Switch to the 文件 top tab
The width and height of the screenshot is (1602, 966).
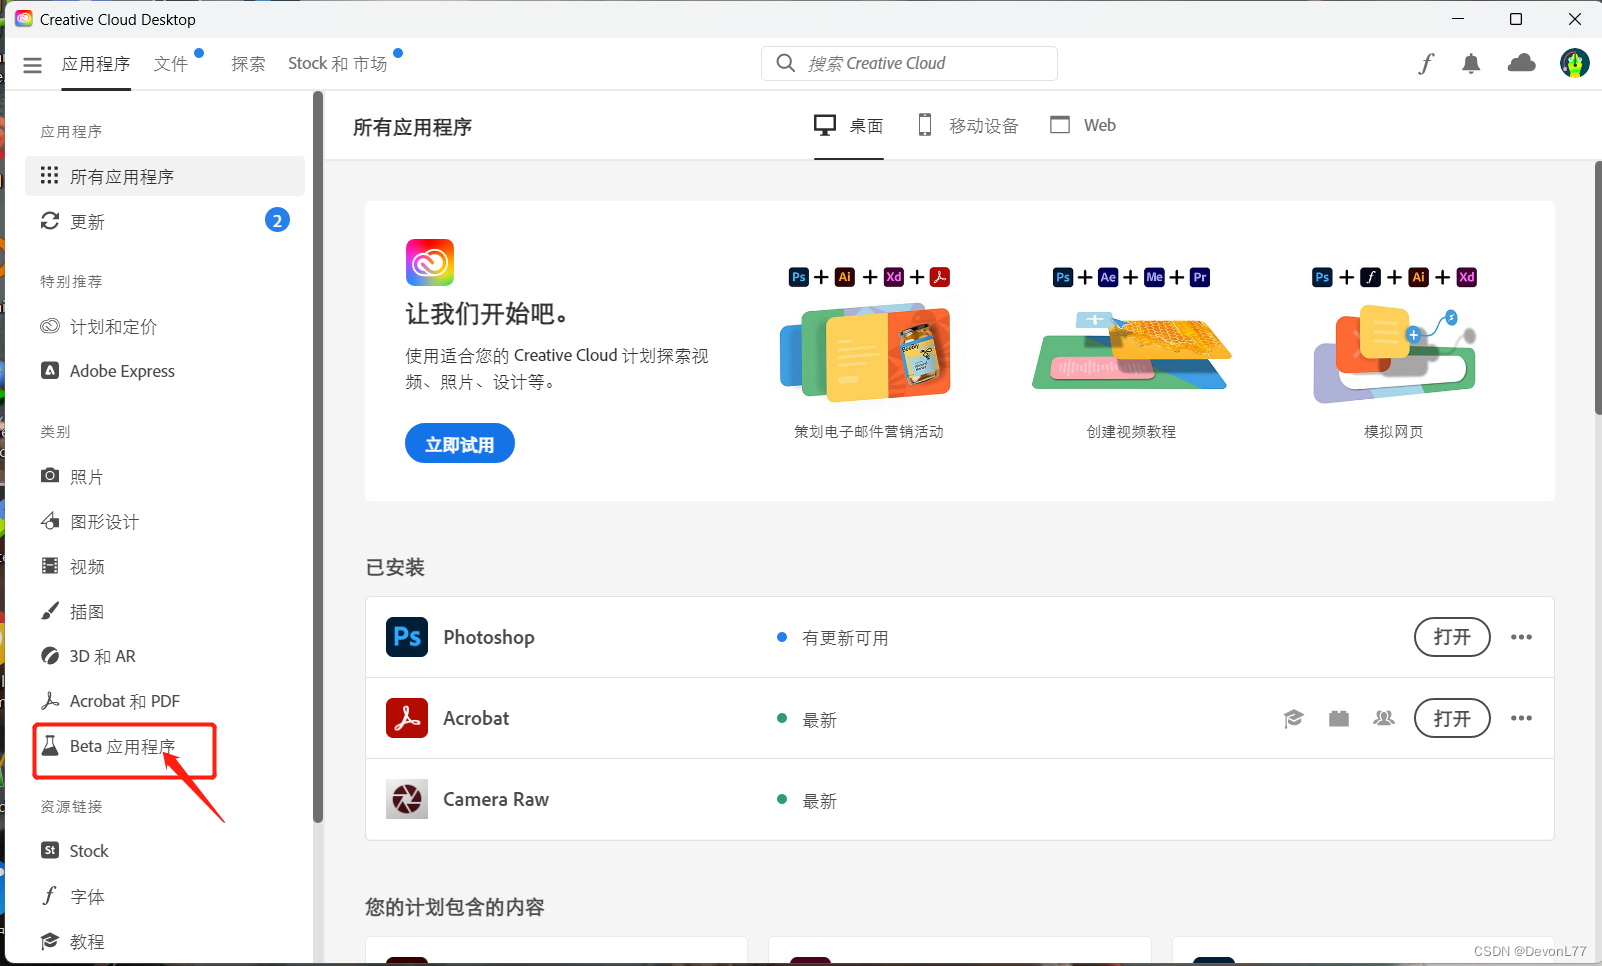pos(171,64)
